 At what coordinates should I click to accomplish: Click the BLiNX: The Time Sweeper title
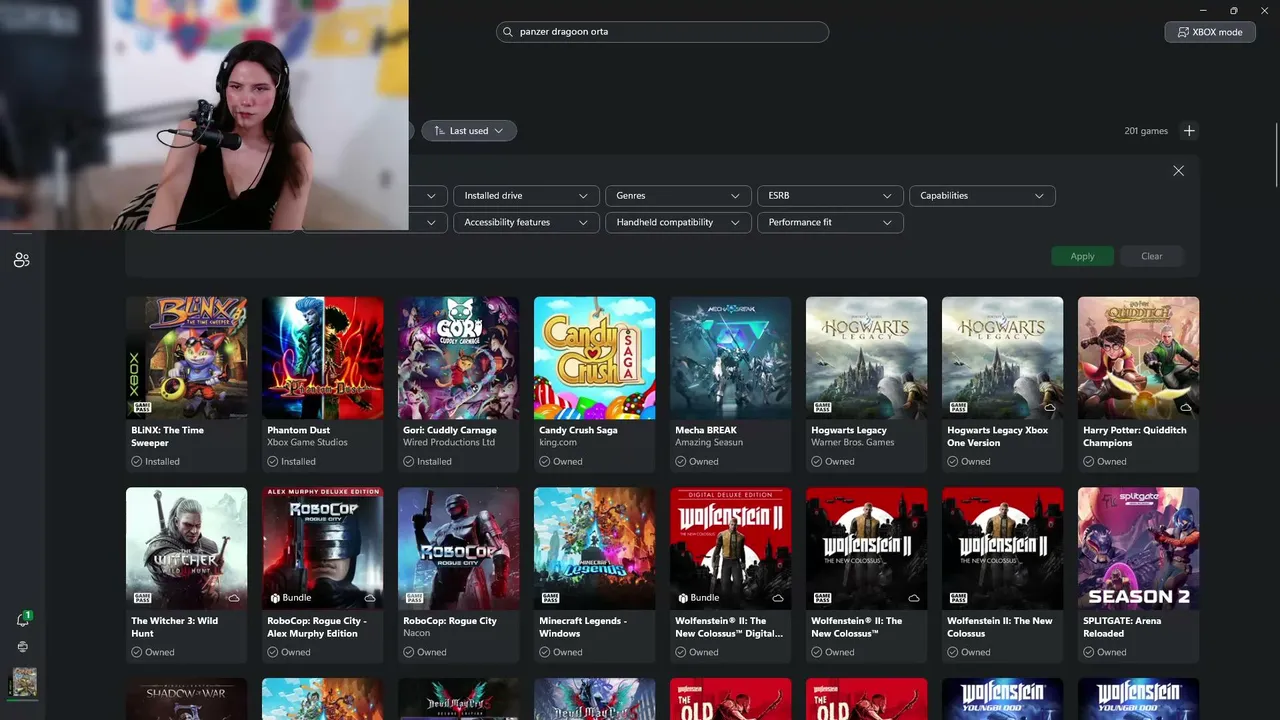(x=168, y=437)
